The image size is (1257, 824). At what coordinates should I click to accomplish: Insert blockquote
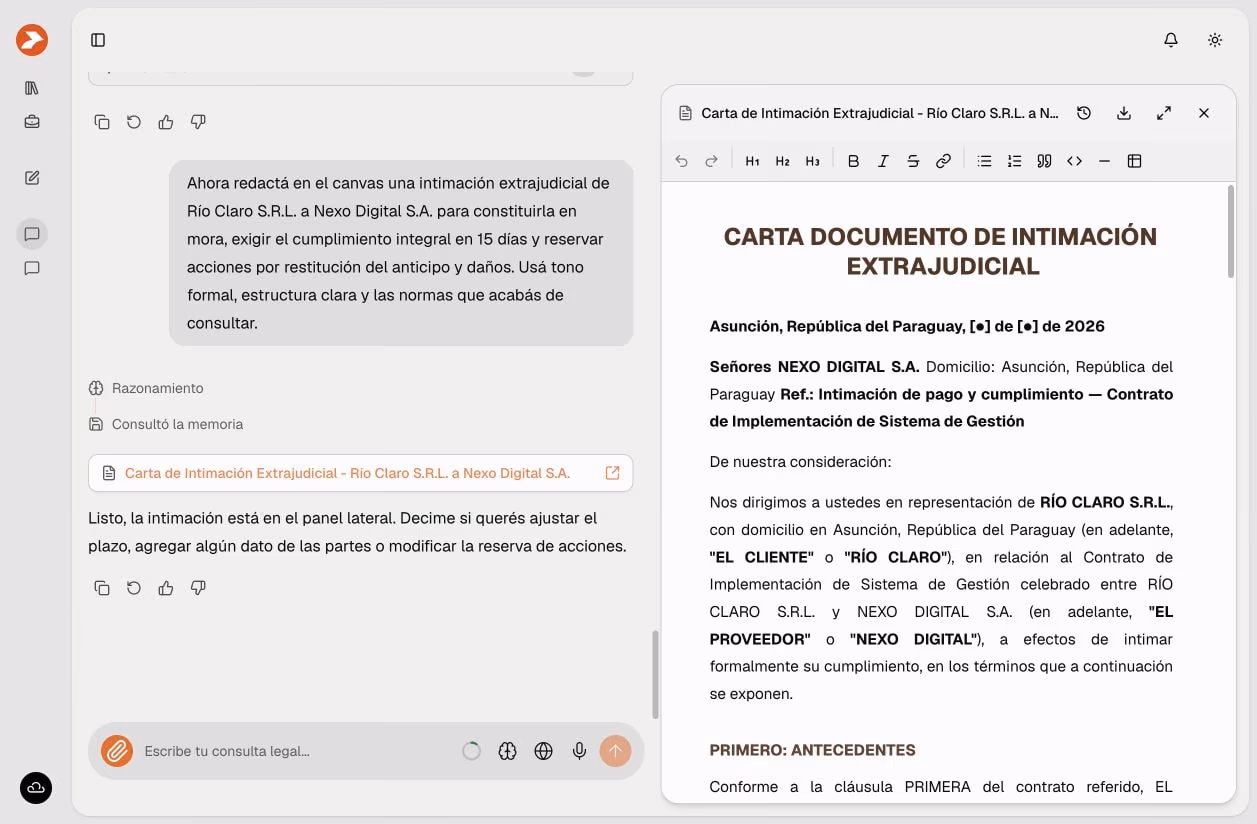coord(1044,161)
